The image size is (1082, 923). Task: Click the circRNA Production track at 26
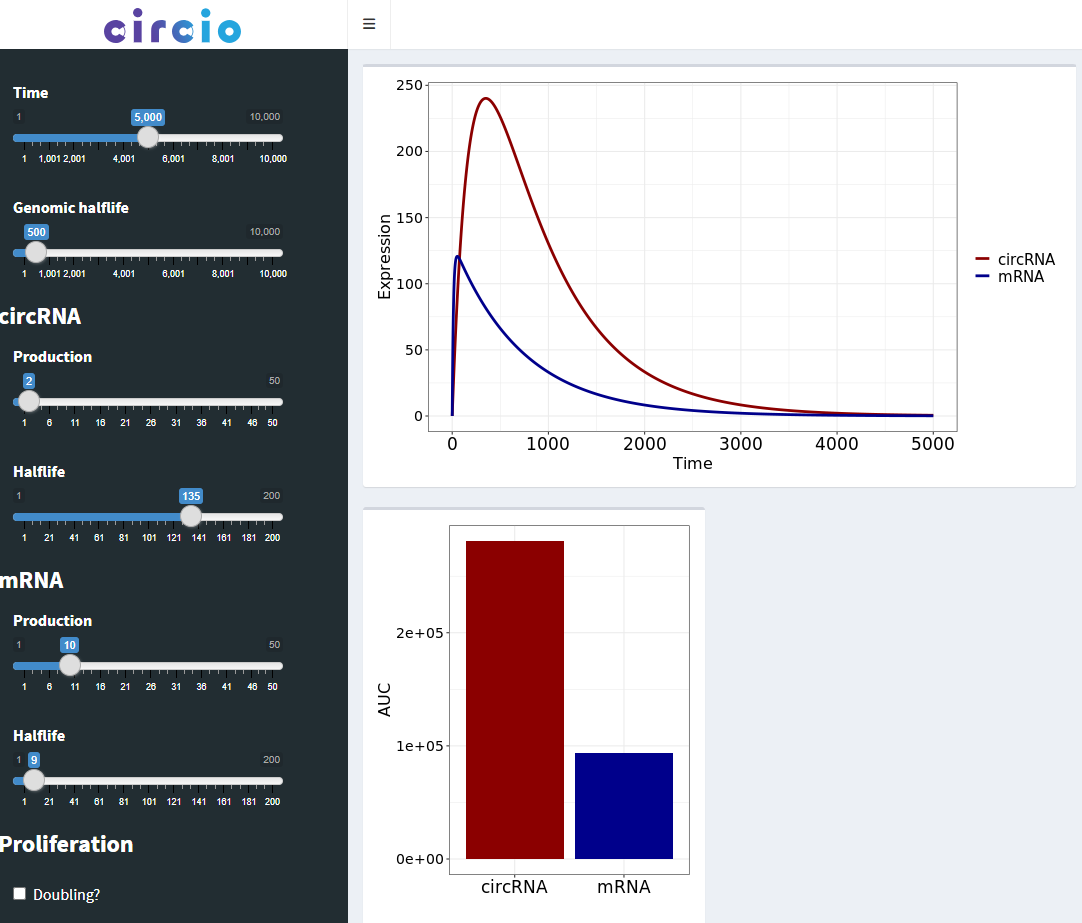(x=151, y=402)
